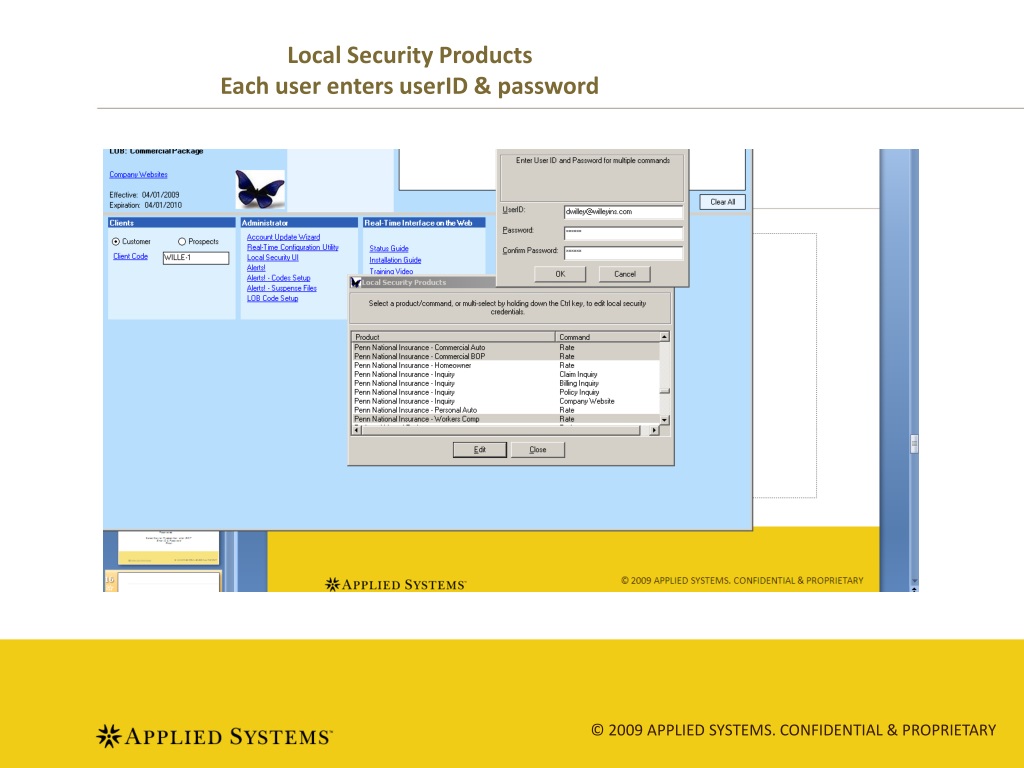Open Real-Time Configuration Utility link
The image size is (1024, 768).
[x=293, y=247]
